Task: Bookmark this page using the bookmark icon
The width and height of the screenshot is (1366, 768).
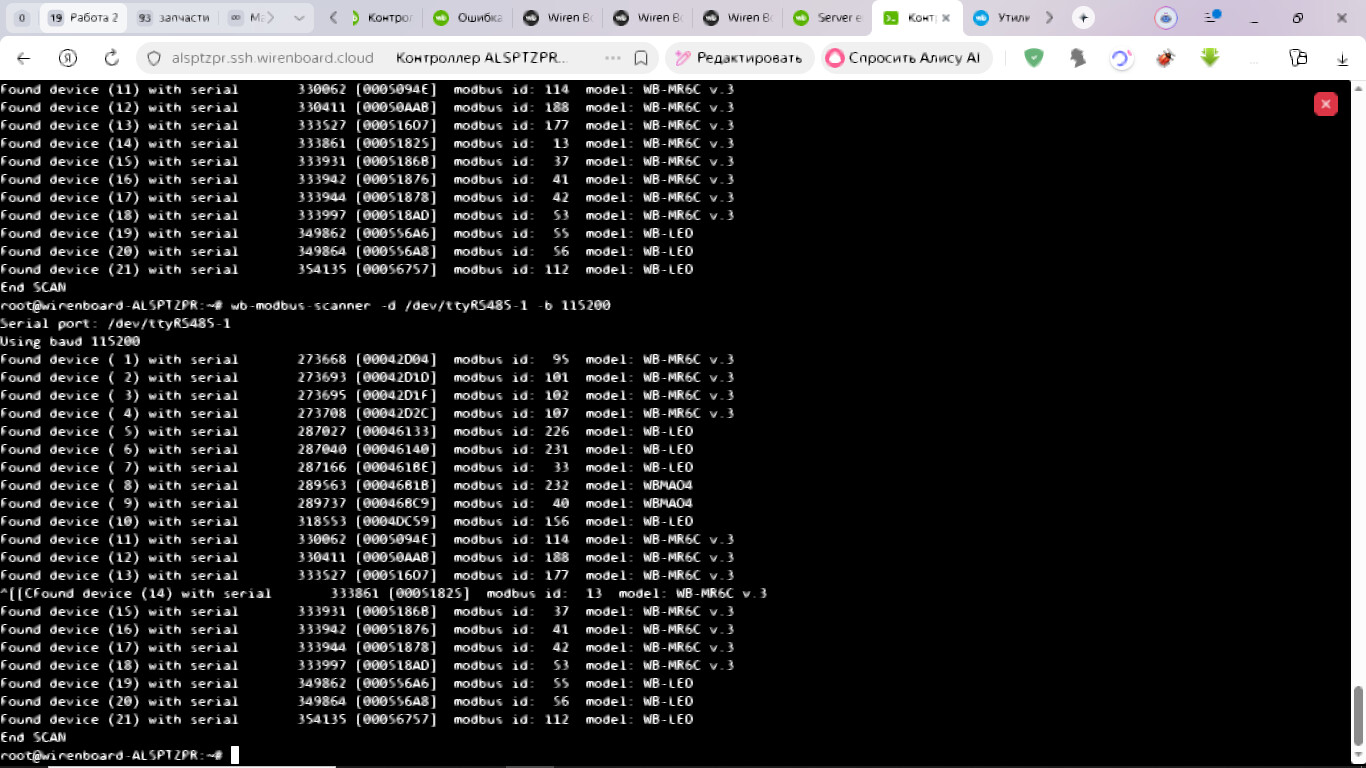Action: 641,58
